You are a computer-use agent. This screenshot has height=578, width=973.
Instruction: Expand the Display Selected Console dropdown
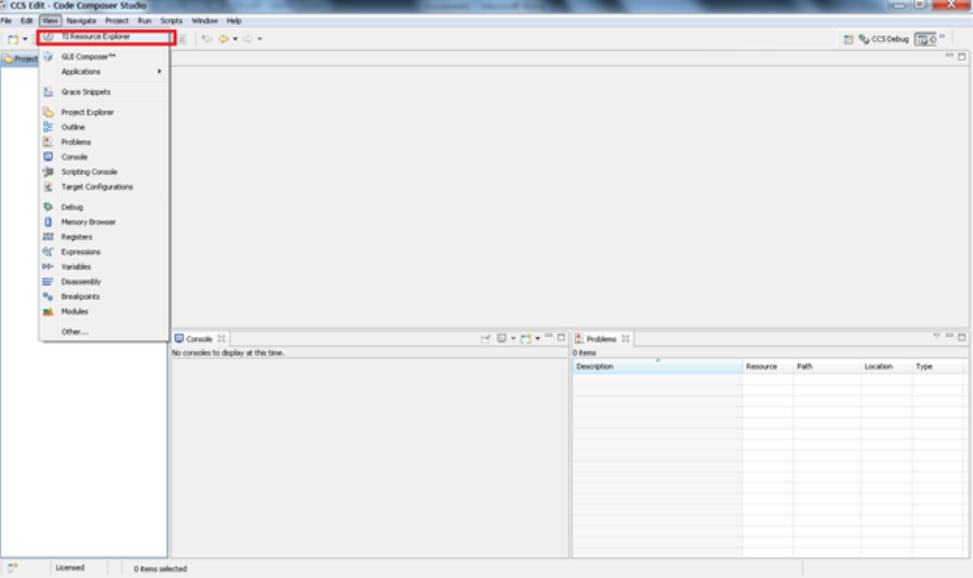click(513, 338)
